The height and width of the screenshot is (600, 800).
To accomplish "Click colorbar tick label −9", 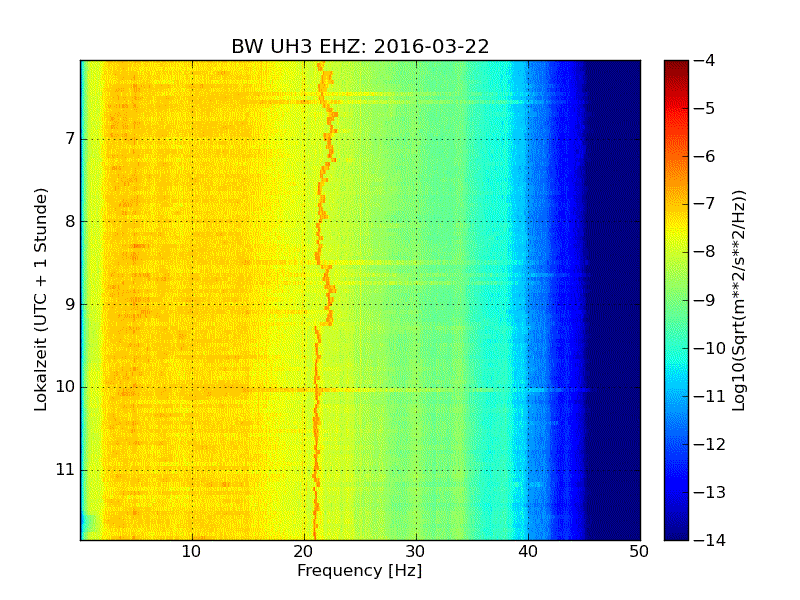I will (705, 300).
